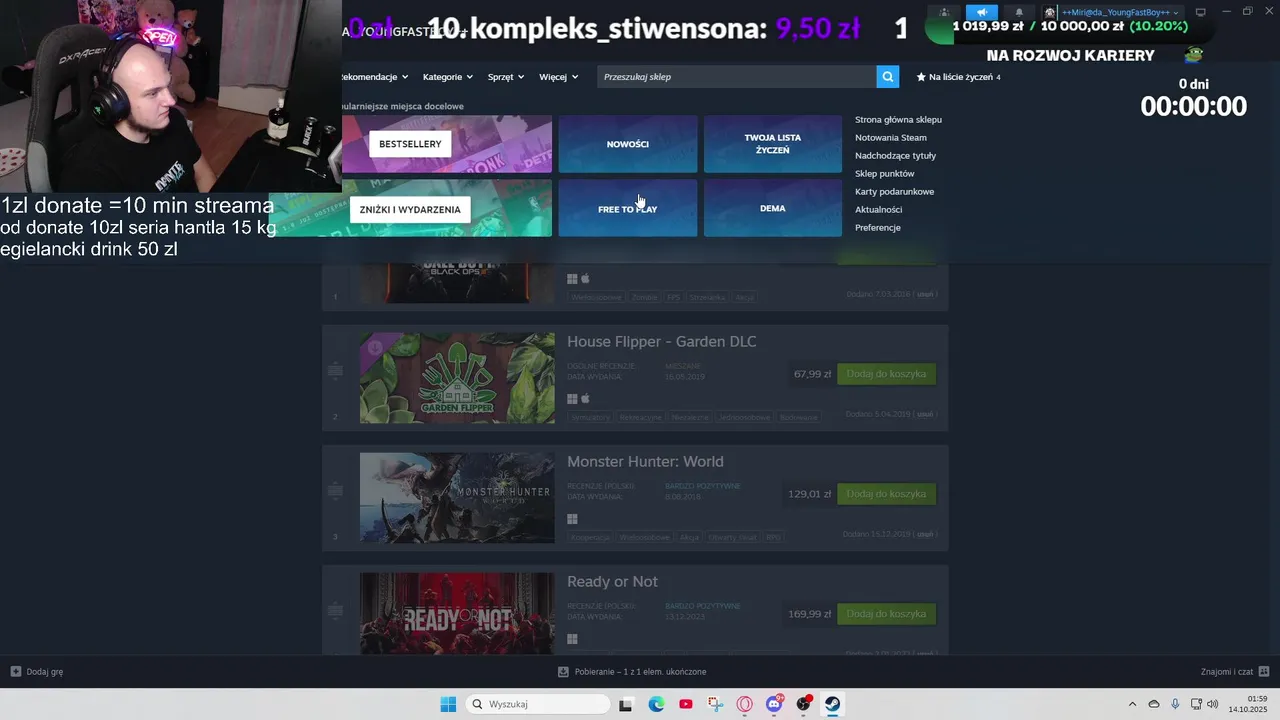
Task: Open Notowania Steam menu entry
Action: 891,138
